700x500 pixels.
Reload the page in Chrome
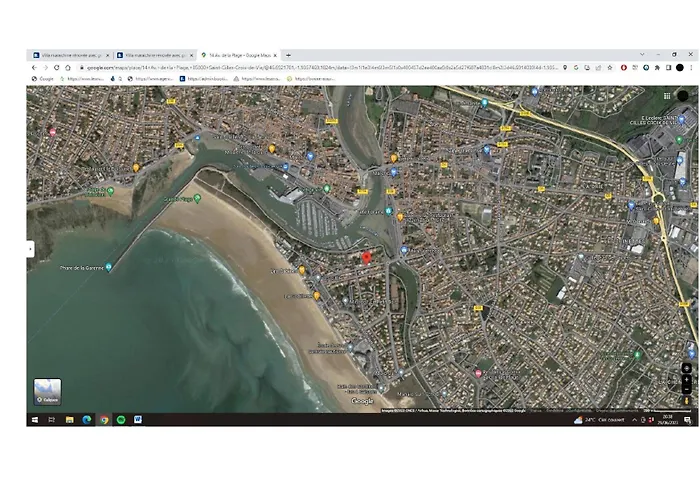[x=56, y=67]
